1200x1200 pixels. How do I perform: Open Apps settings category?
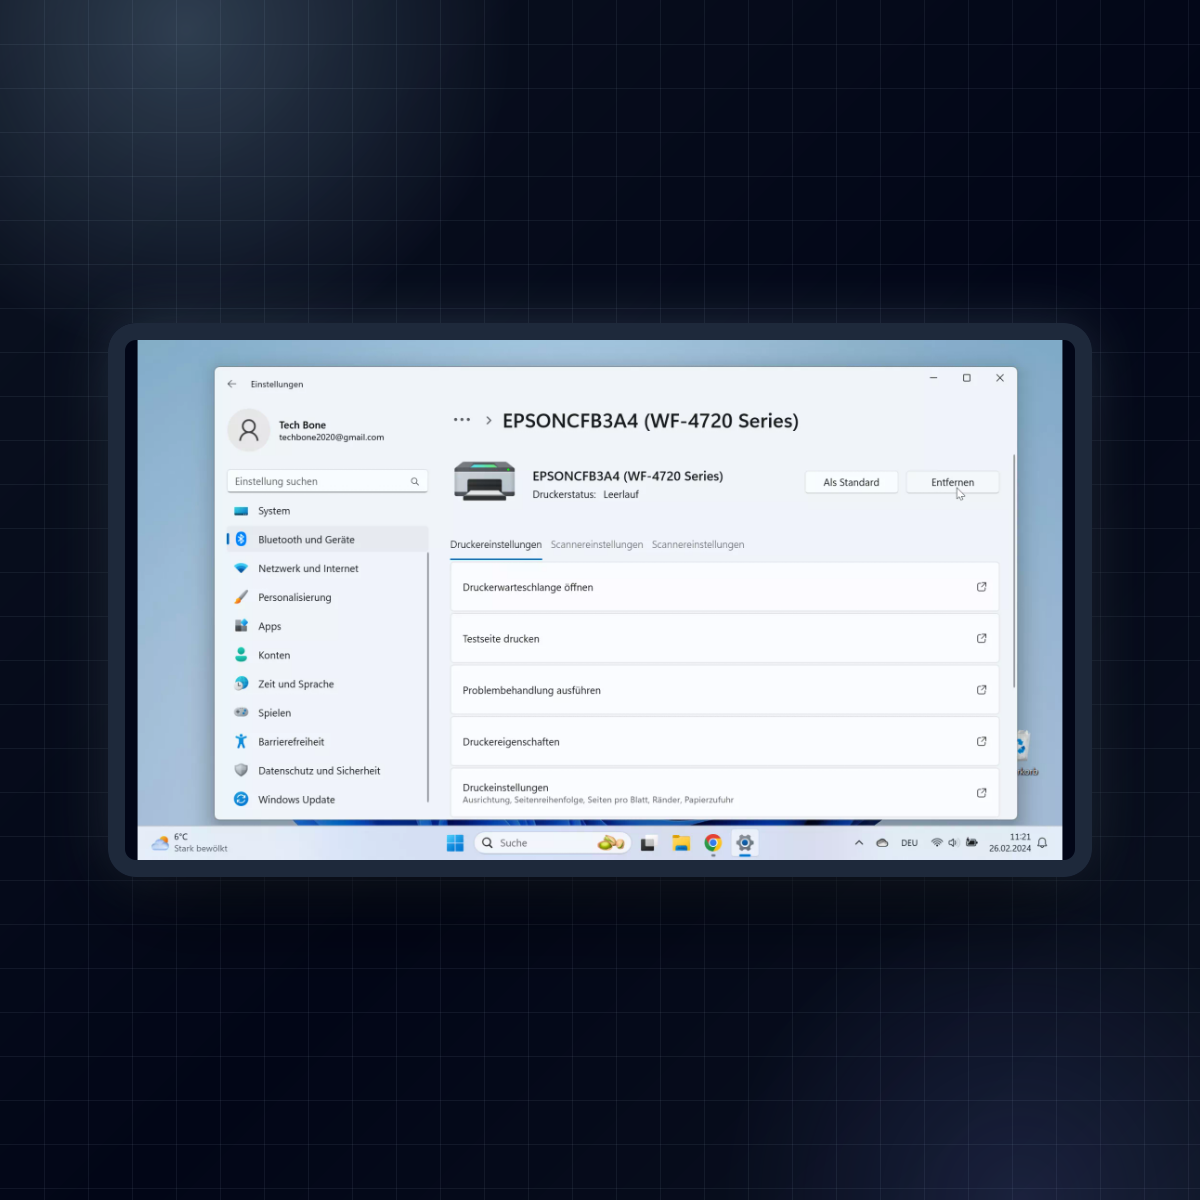[327, 626]
